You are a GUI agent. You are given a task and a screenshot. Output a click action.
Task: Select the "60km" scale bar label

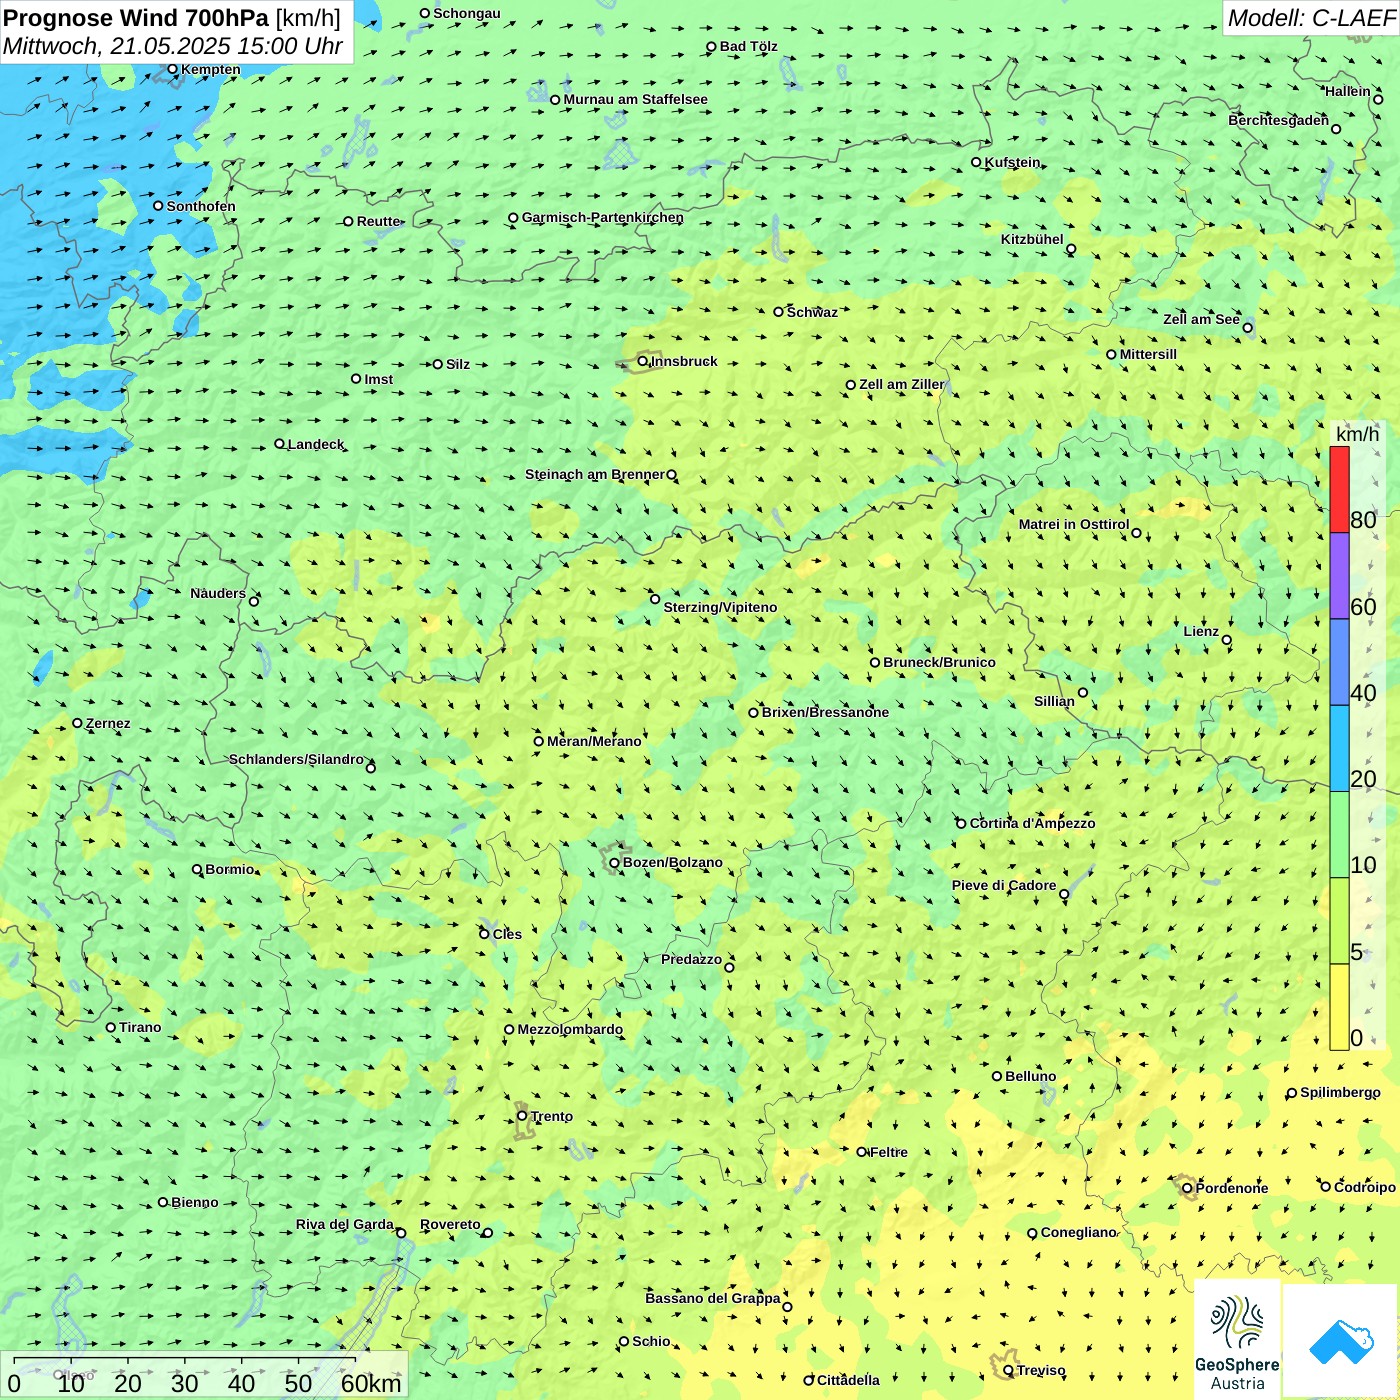pos(371,1383)
